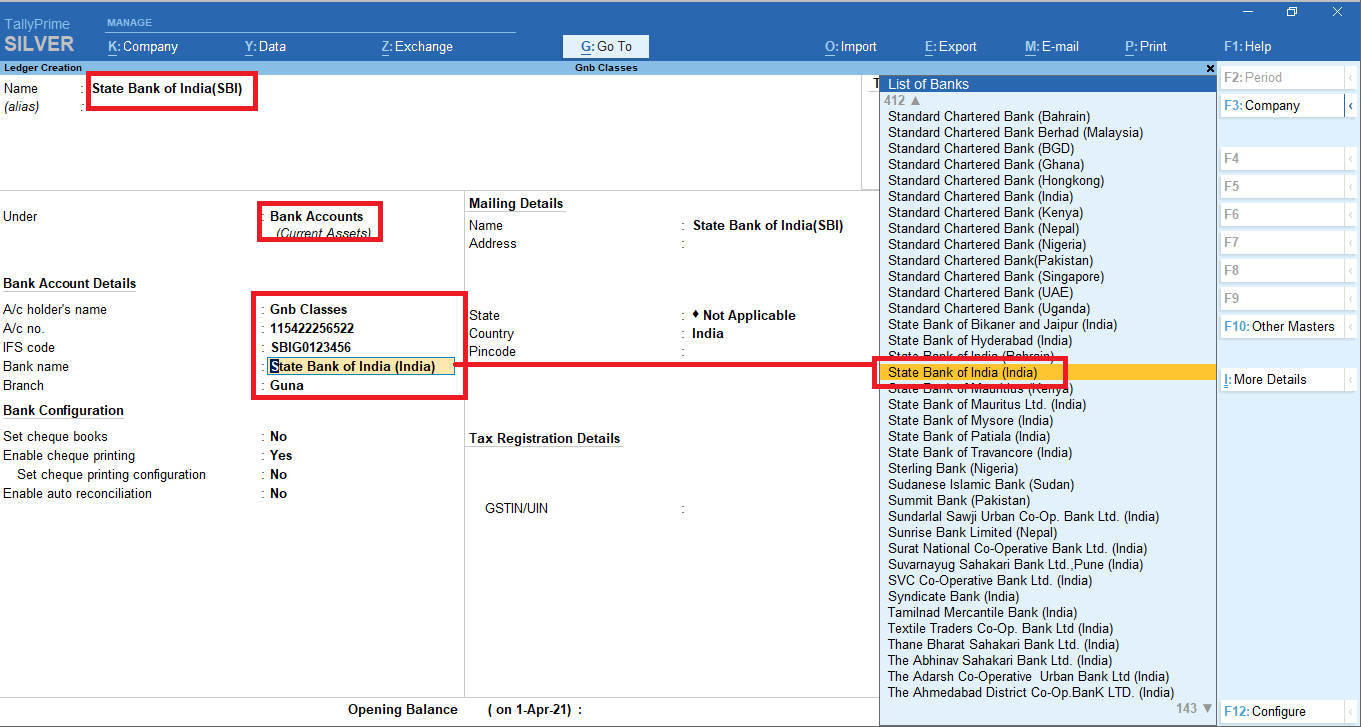
Task: Close the Gnb Classes panel
Action: coord(1210,68)
